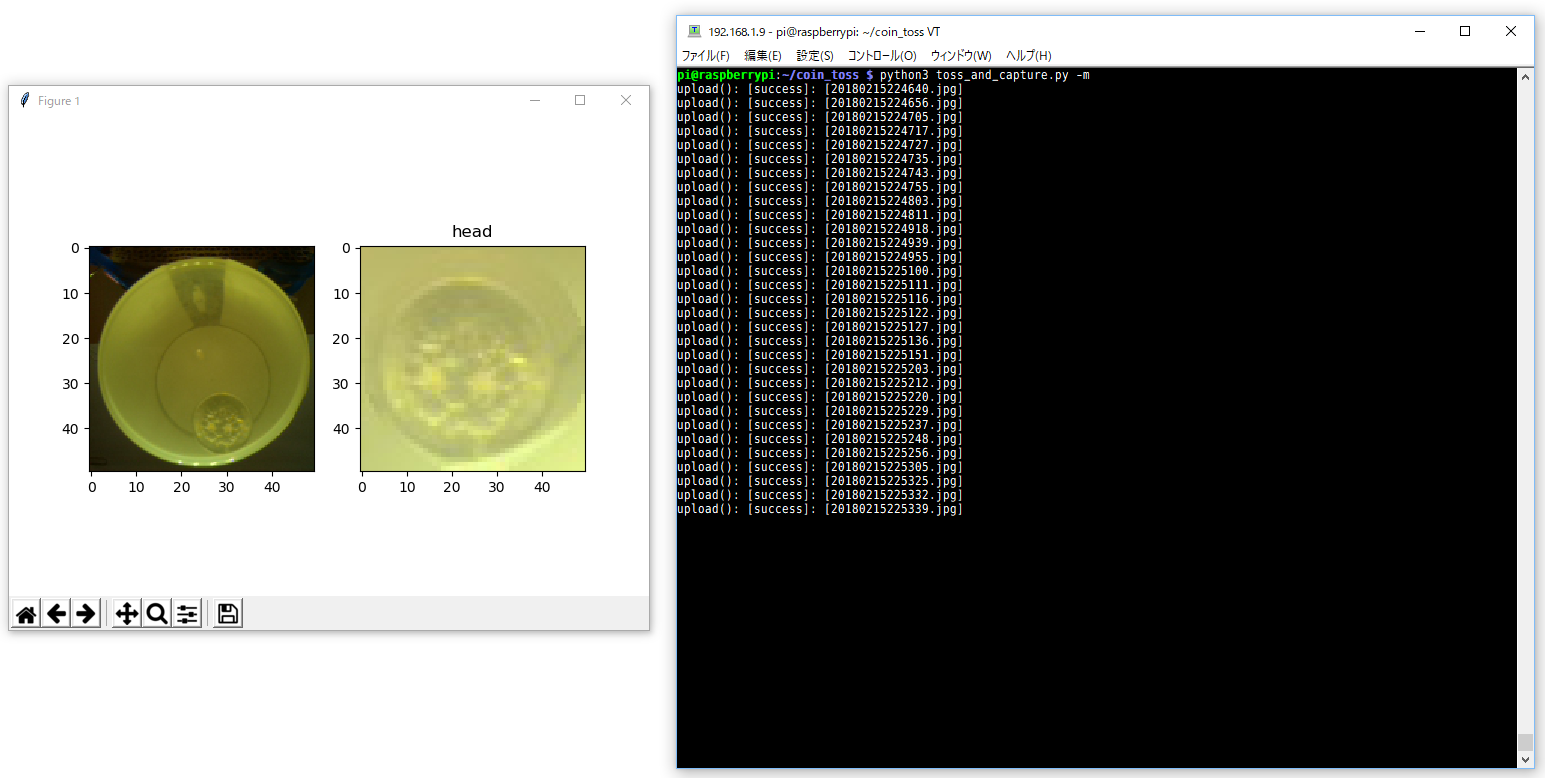1545x778 pixels.
Task: Click the Figure 1 window title text
Action: pos(59,101)
